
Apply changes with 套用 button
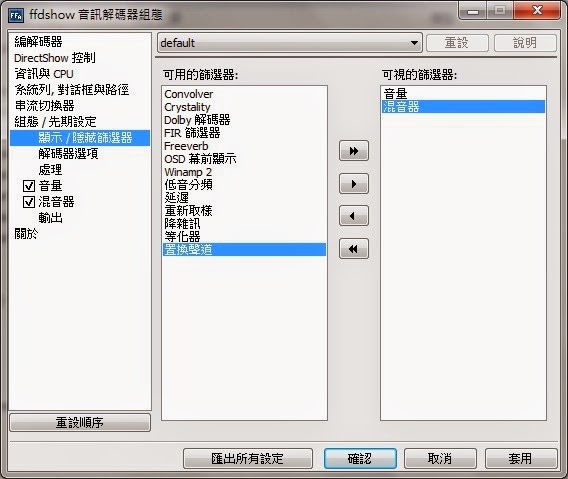click(521, 458)
